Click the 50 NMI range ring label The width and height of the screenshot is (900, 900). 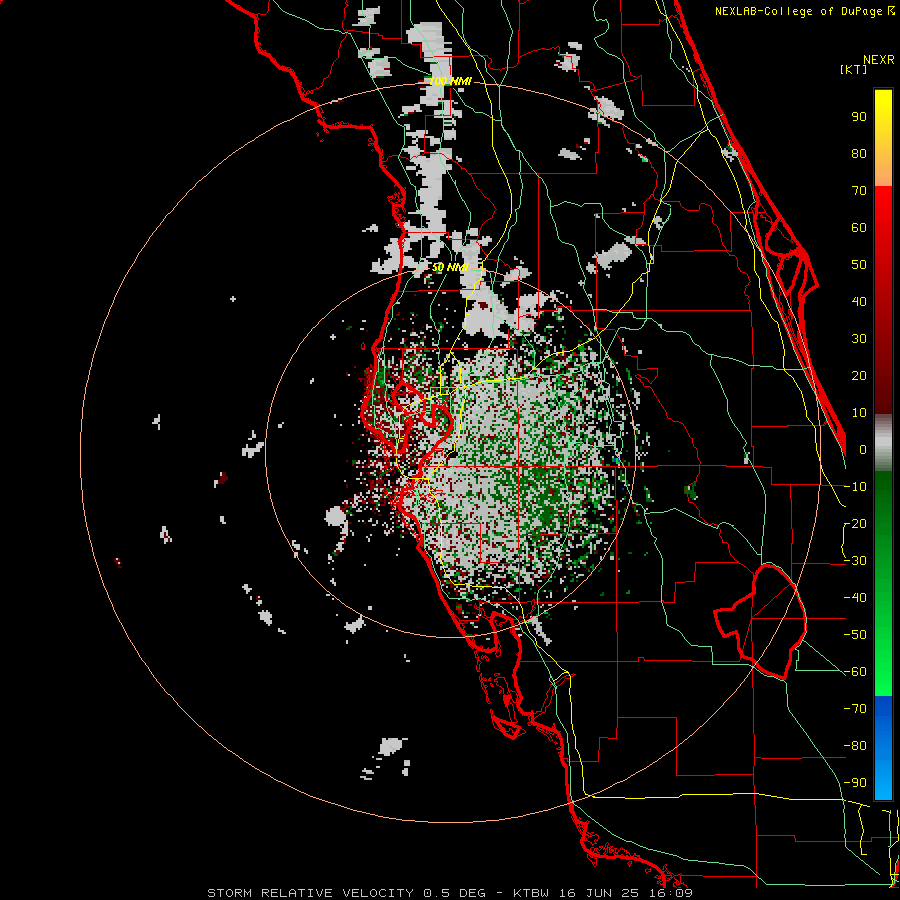(x=450, y=267)
